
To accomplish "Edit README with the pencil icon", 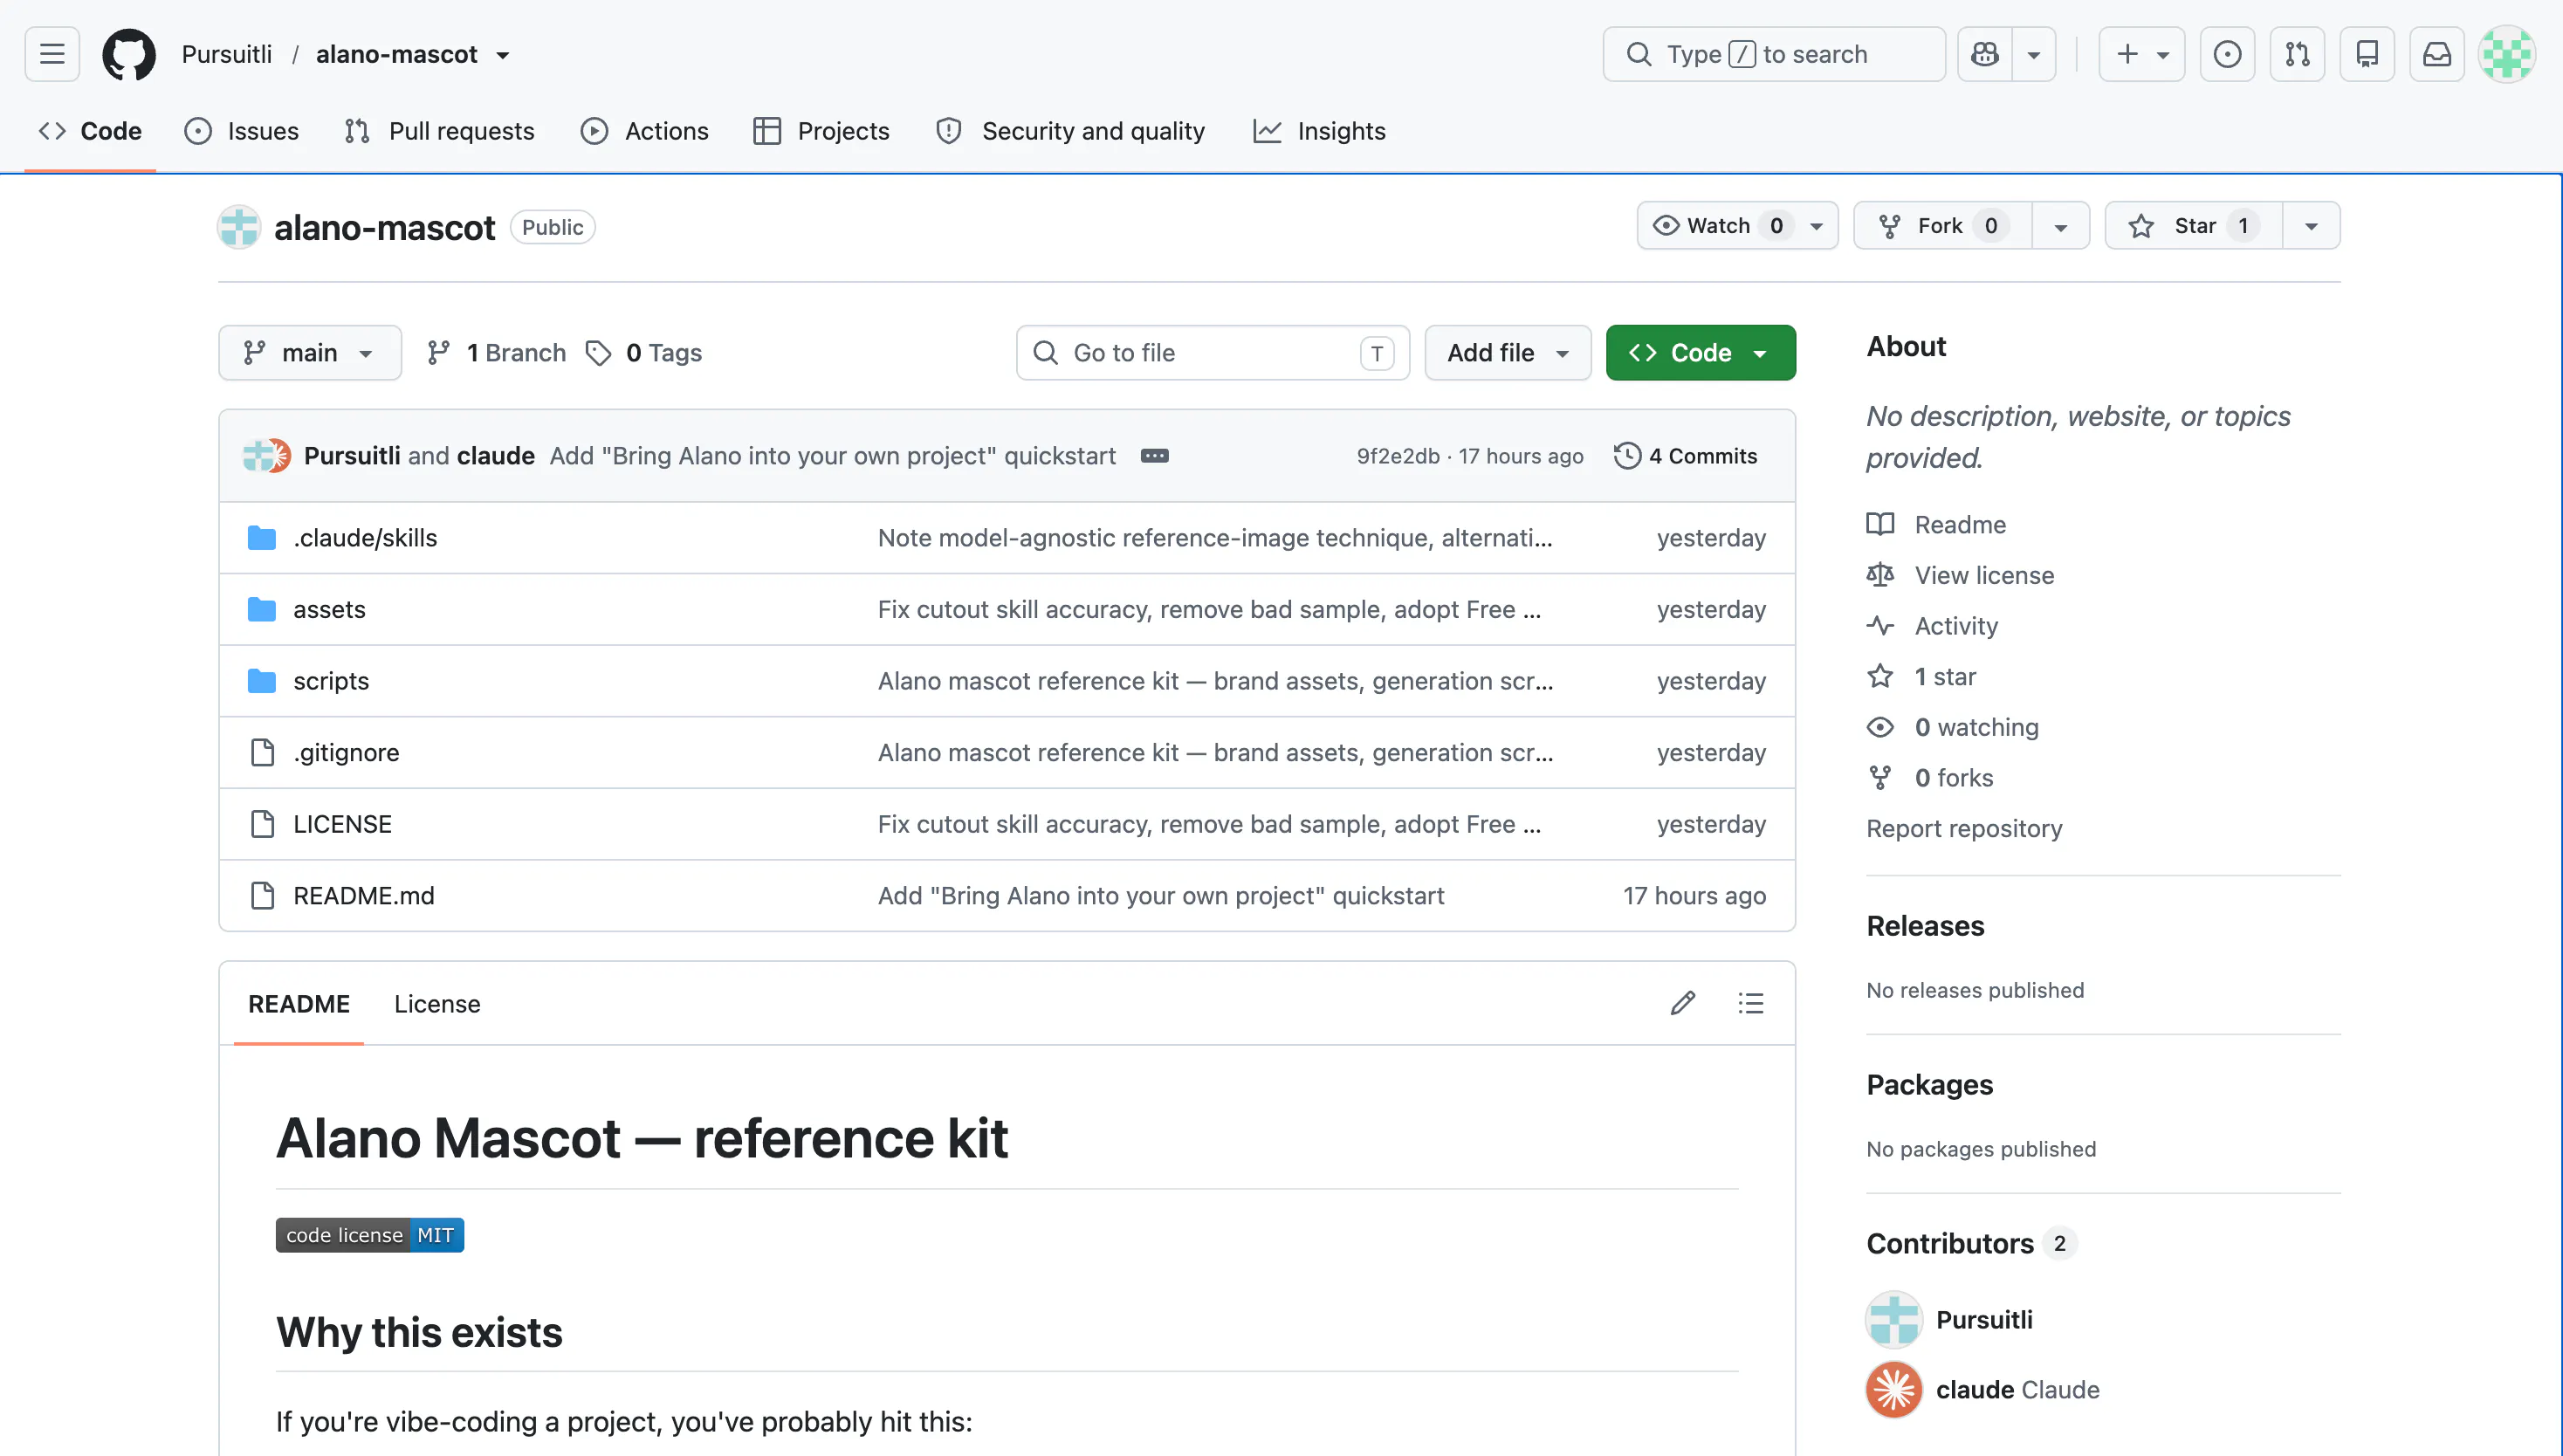I will (1683, 1003).
